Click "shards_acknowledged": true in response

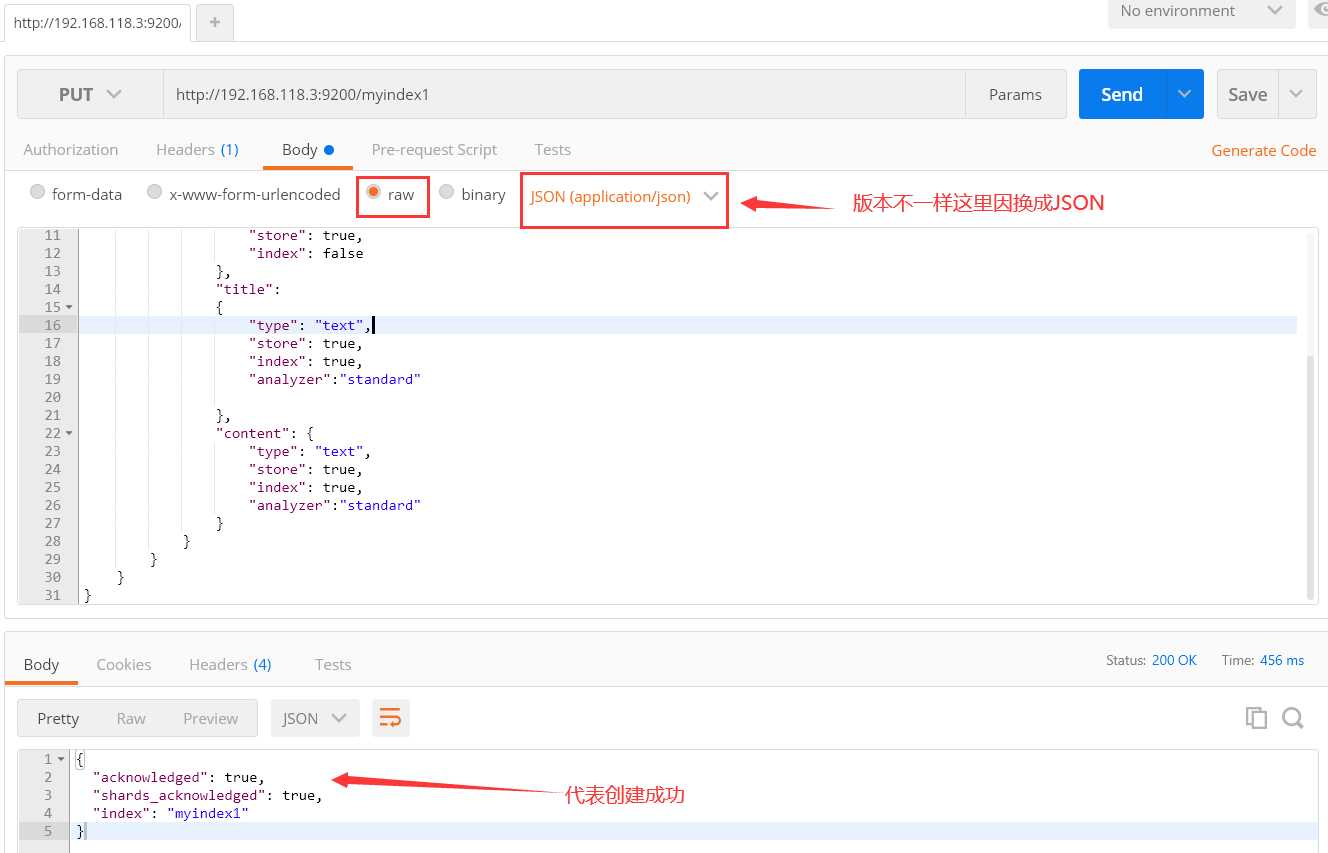point(207,795)
